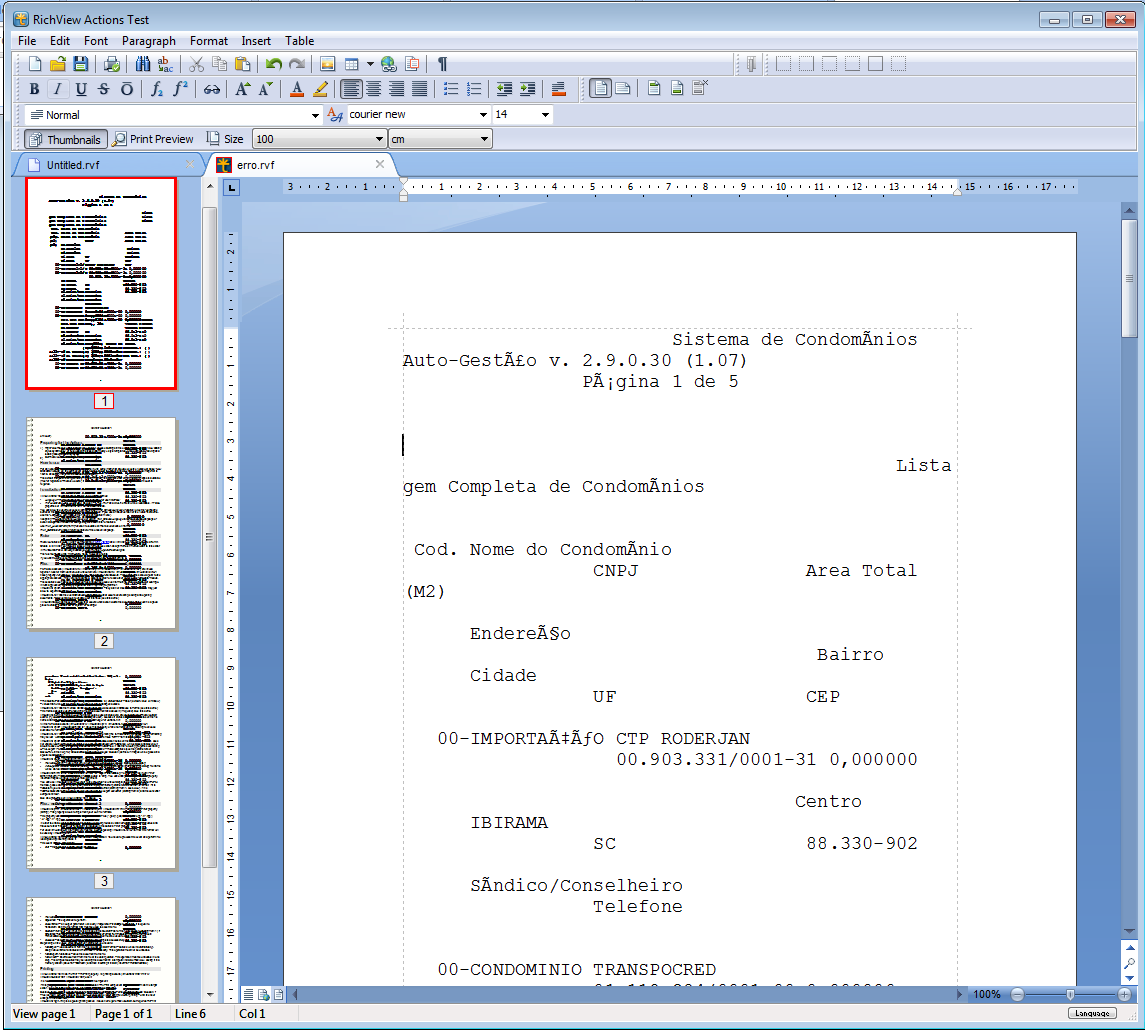1145x1032 pixels.
Task: Click the Zoom in plus button
Action: pyautogui.click(x=1125, y=995)
